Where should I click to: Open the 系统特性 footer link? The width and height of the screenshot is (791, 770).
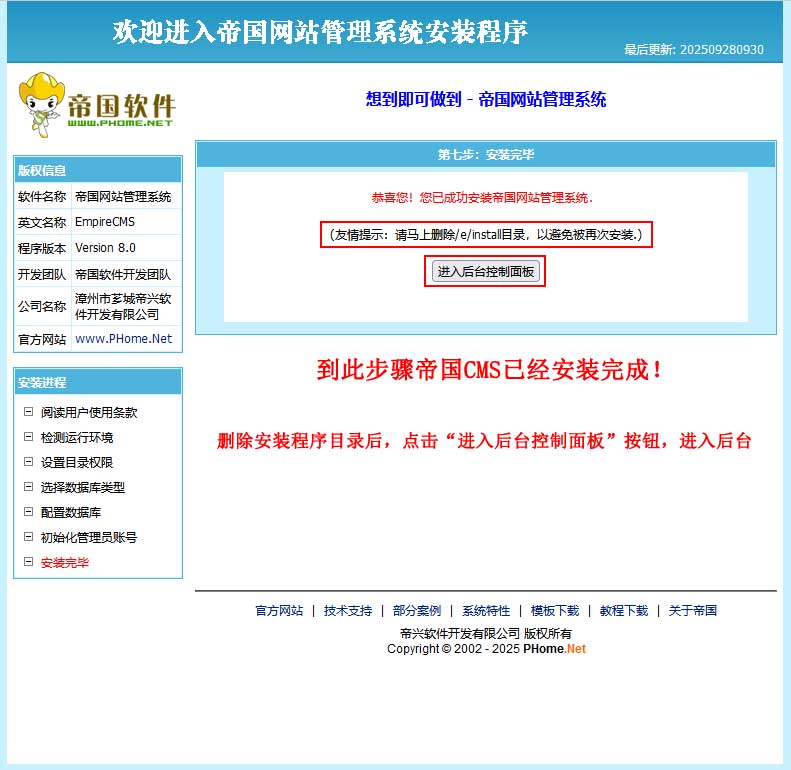point(486,611)
